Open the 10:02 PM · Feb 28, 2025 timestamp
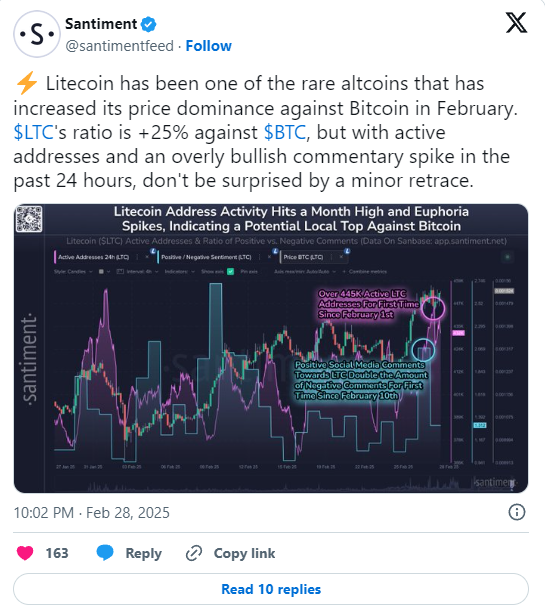 click(92, 512)
